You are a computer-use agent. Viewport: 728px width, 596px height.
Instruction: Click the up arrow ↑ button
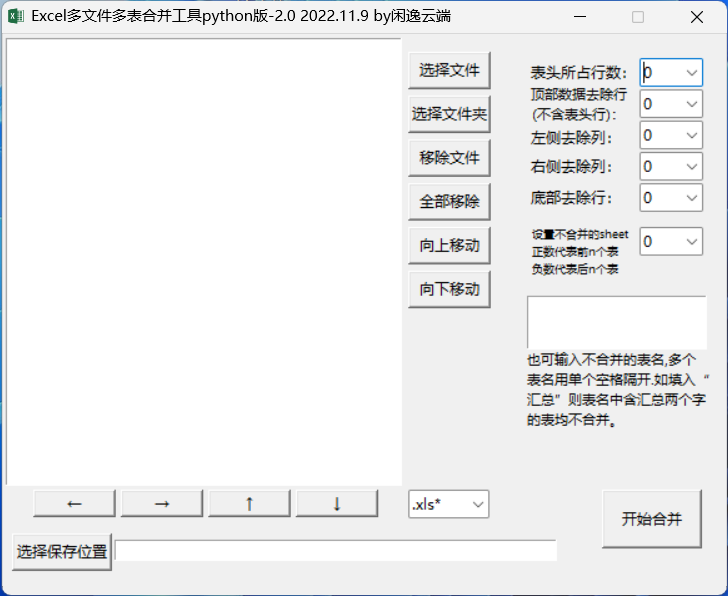249,504
